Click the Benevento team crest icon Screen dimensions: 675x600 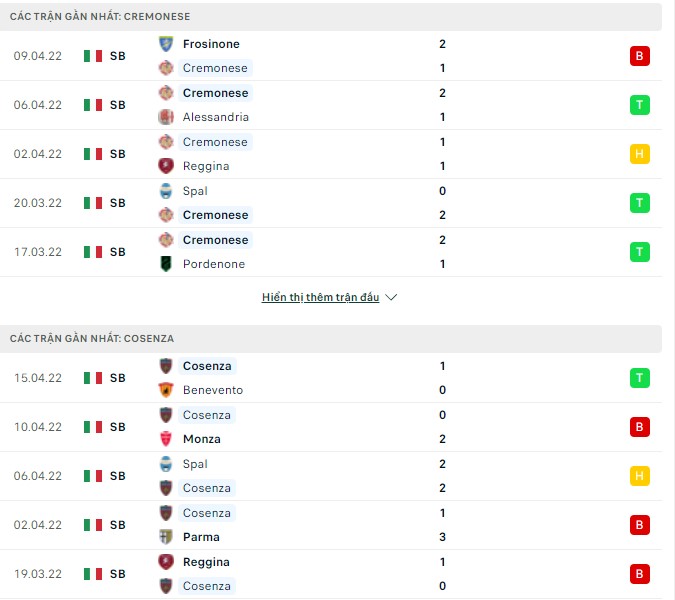coord(166,390)
